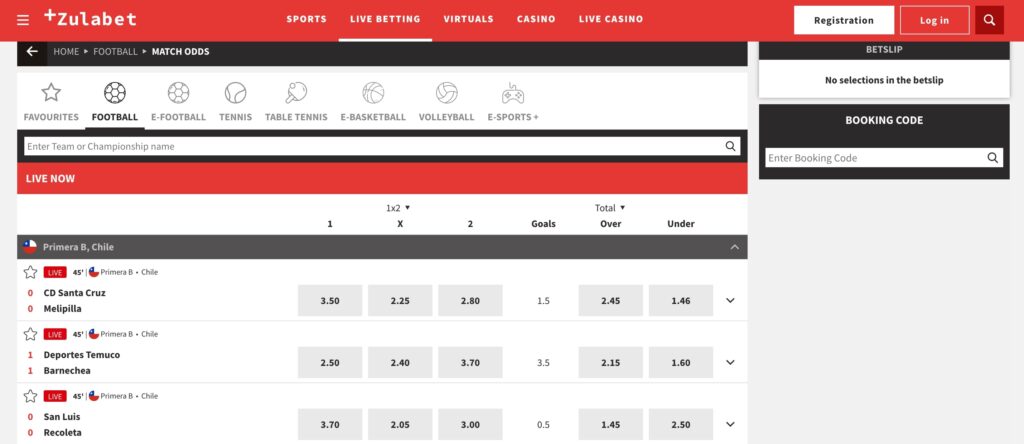Select Over 2.45 for Santa Cruz match
The width and height of the screenshot is (1024, 444).
pos(611,300)
